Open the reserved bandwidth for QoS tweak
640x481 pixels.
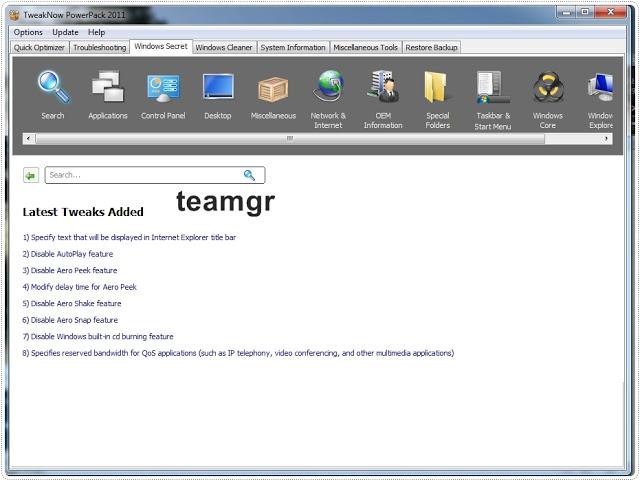tap(238, 353)
